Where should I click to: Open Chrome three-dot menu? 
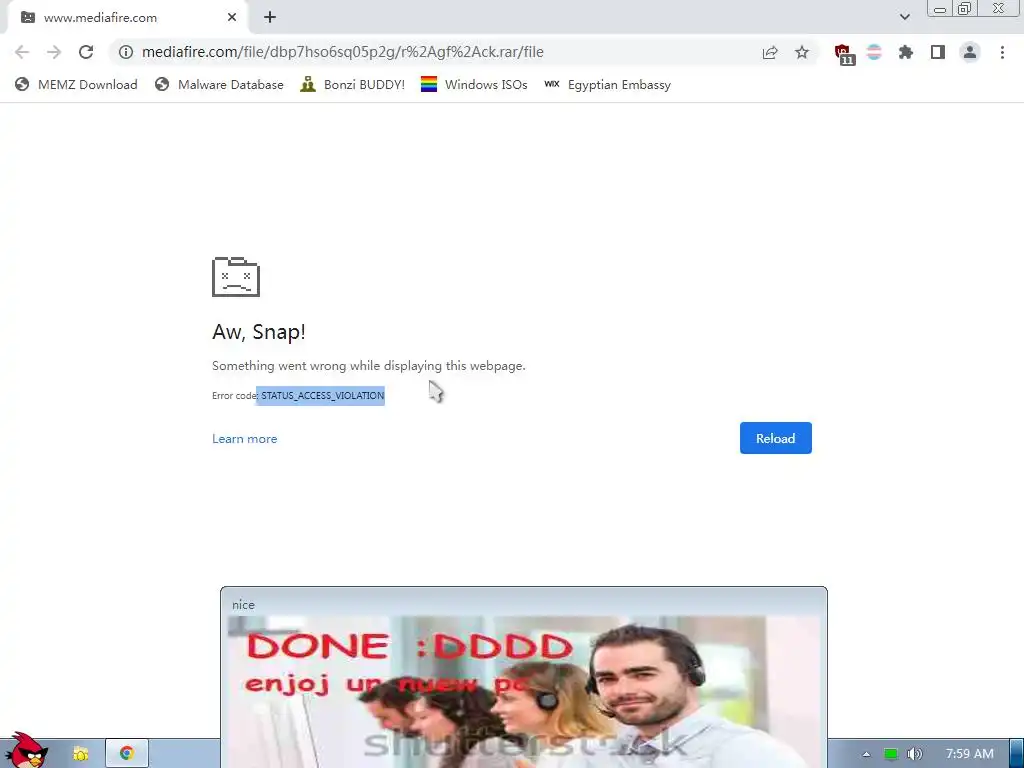click(1002, 52)
